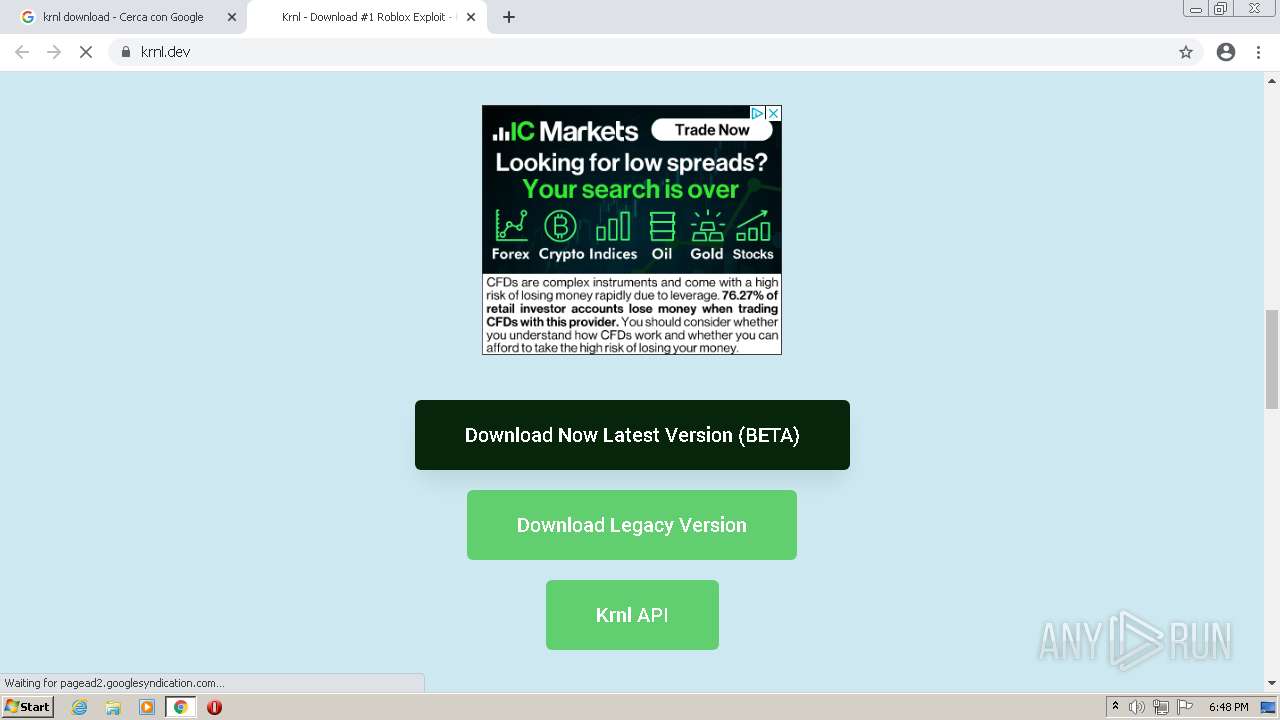
Task: Click the CFD risk disclaimer text in the ad
Action: point(632,315)
